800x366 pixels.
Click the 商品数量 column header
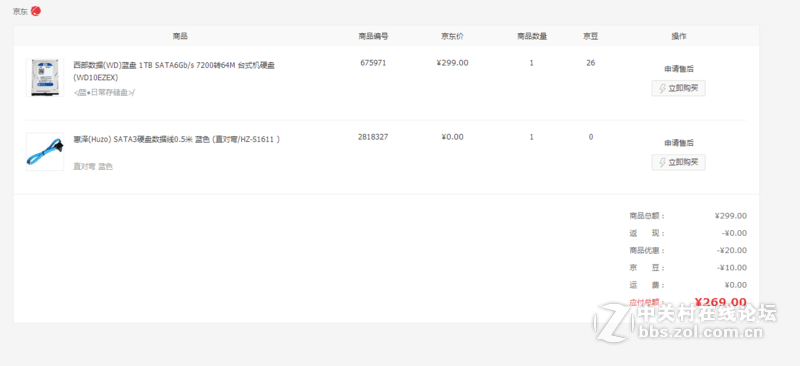(532, 36)
